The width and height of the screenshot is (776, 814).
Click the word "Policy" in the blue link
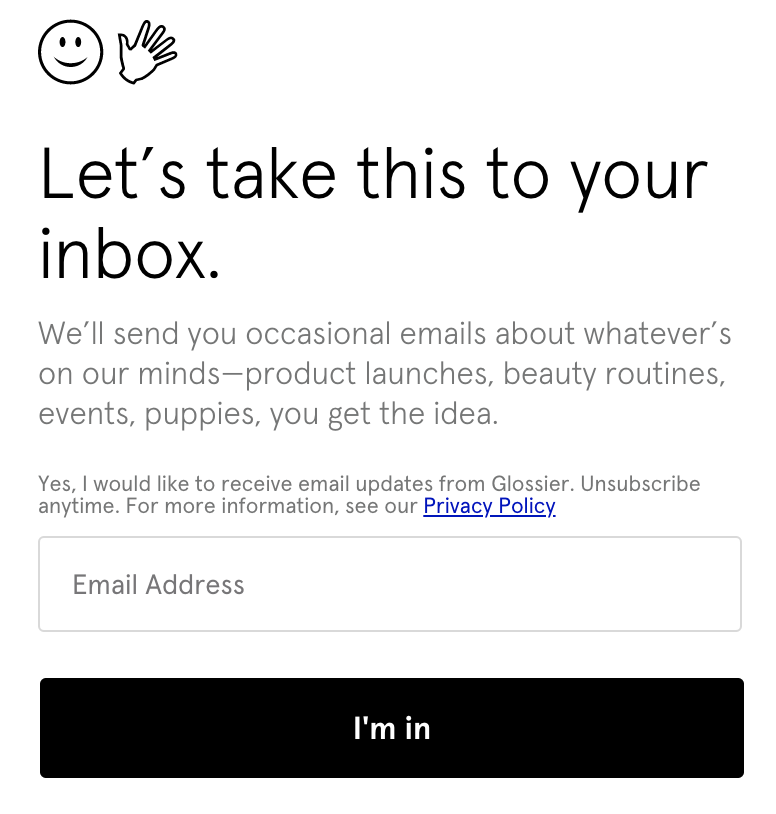click(x=527, y=506)
